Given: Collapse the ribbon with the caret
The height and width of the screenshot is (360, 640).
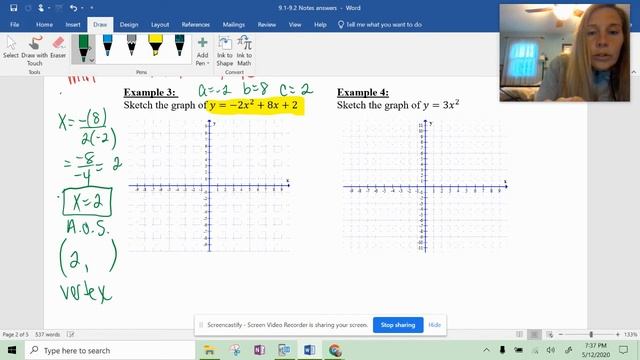Looking at the screenshot, I should [x=634, y=72].
